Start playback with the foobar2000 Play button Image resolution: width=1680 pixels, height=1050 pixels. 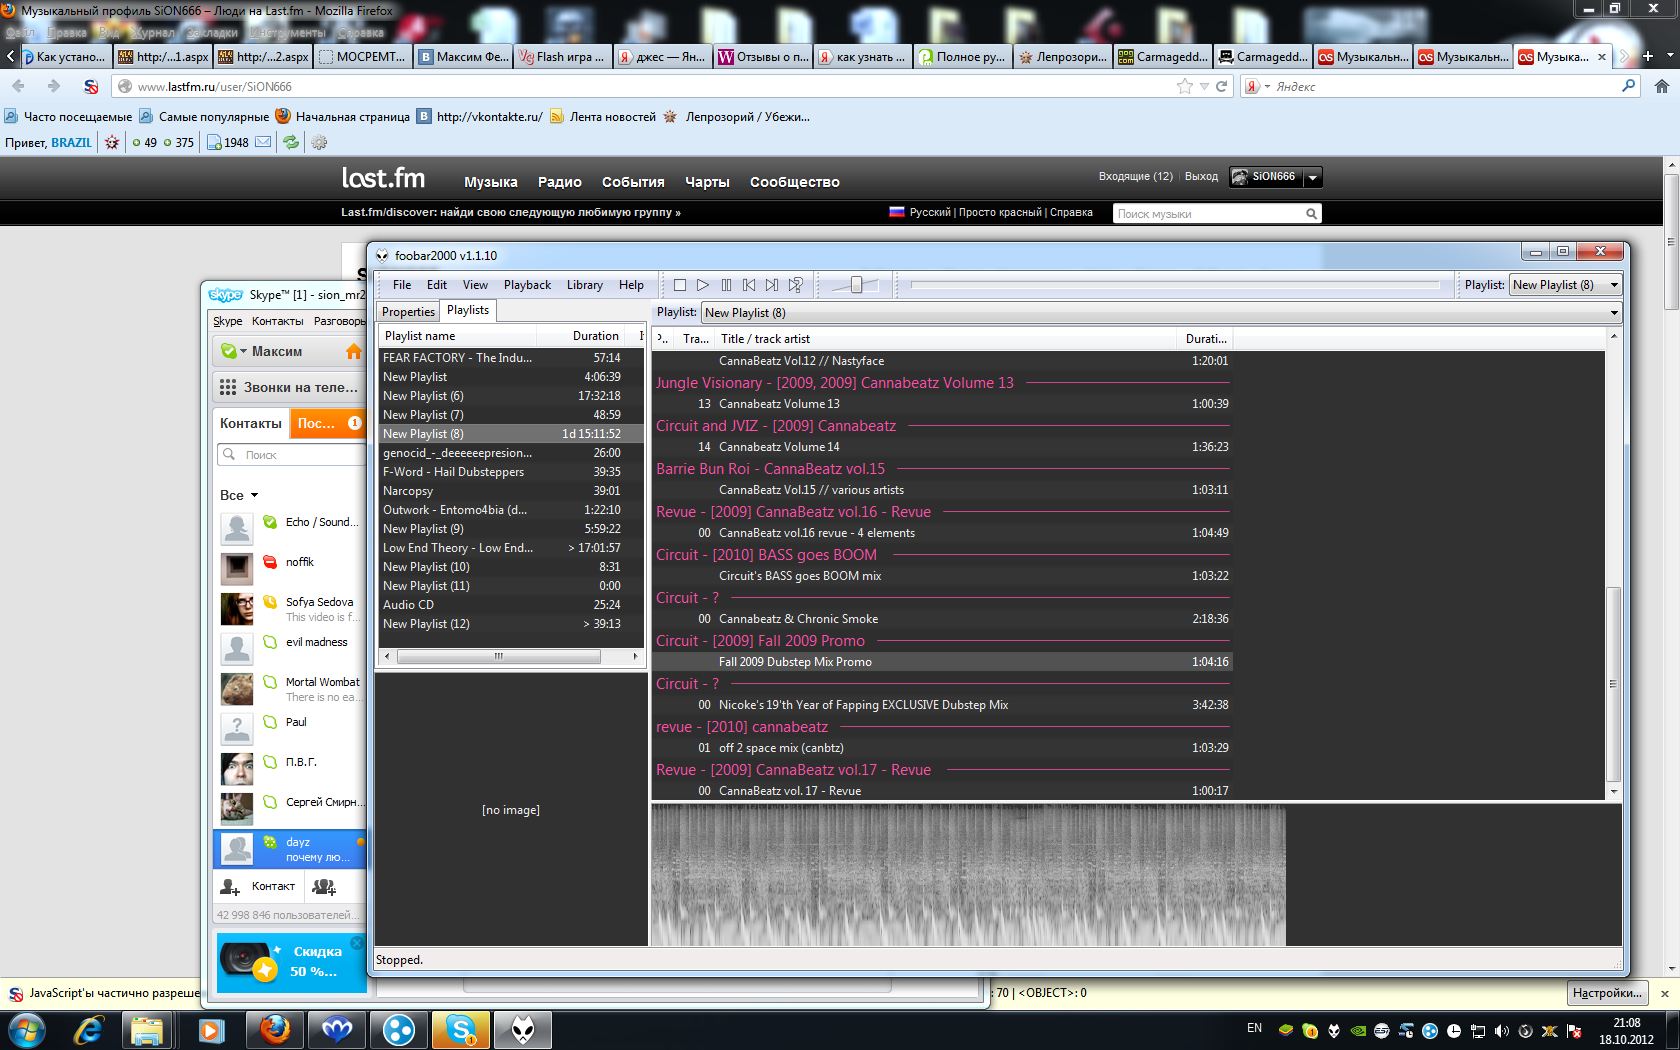point(703,285)
